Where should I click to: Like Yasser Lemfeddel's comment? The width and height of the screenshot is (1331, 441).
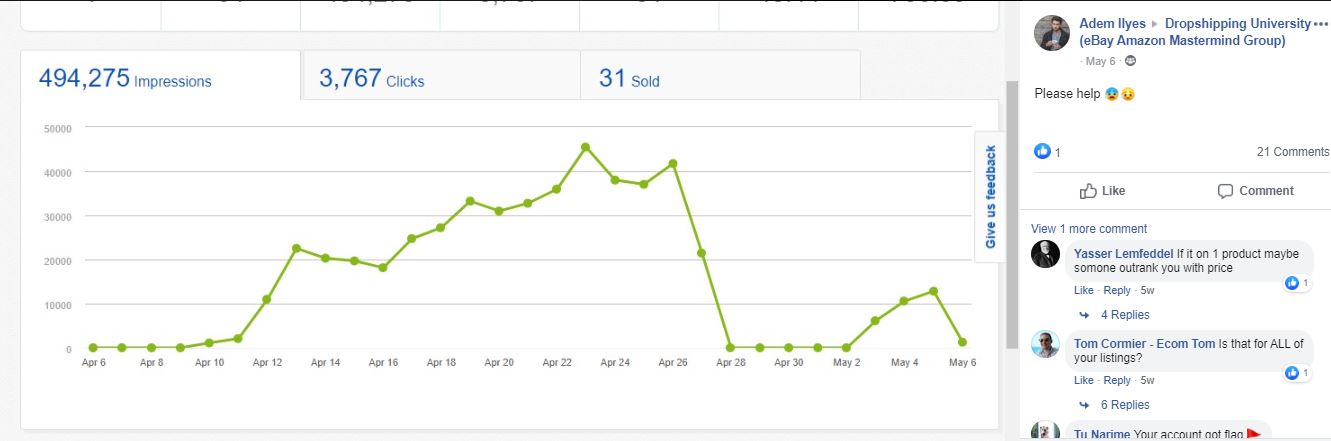(1083, 291)
